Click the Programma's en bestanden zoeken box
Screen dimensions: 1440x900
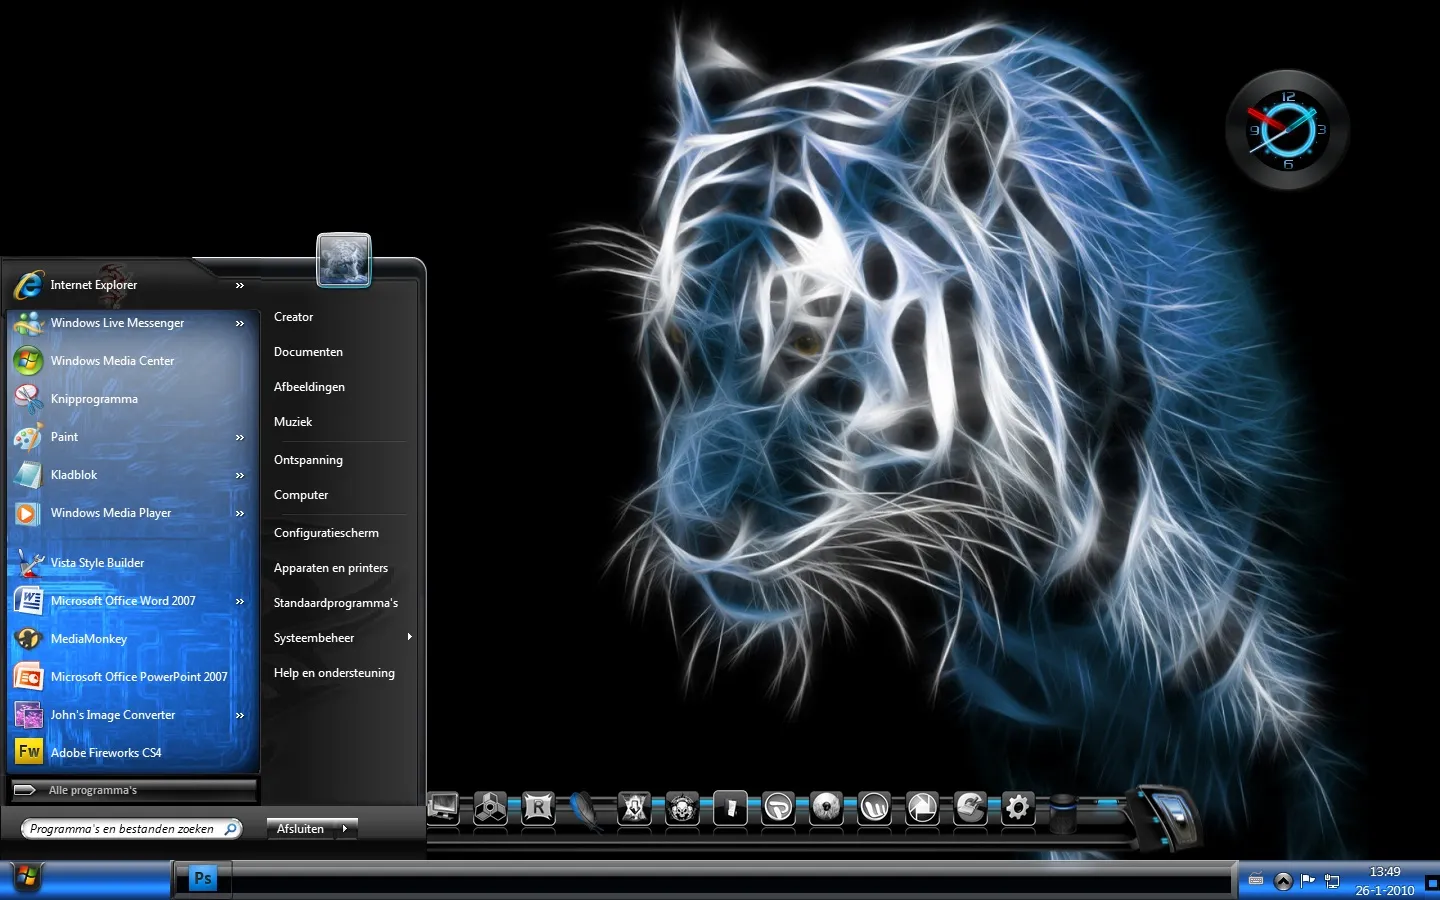(x=131, y=829)
